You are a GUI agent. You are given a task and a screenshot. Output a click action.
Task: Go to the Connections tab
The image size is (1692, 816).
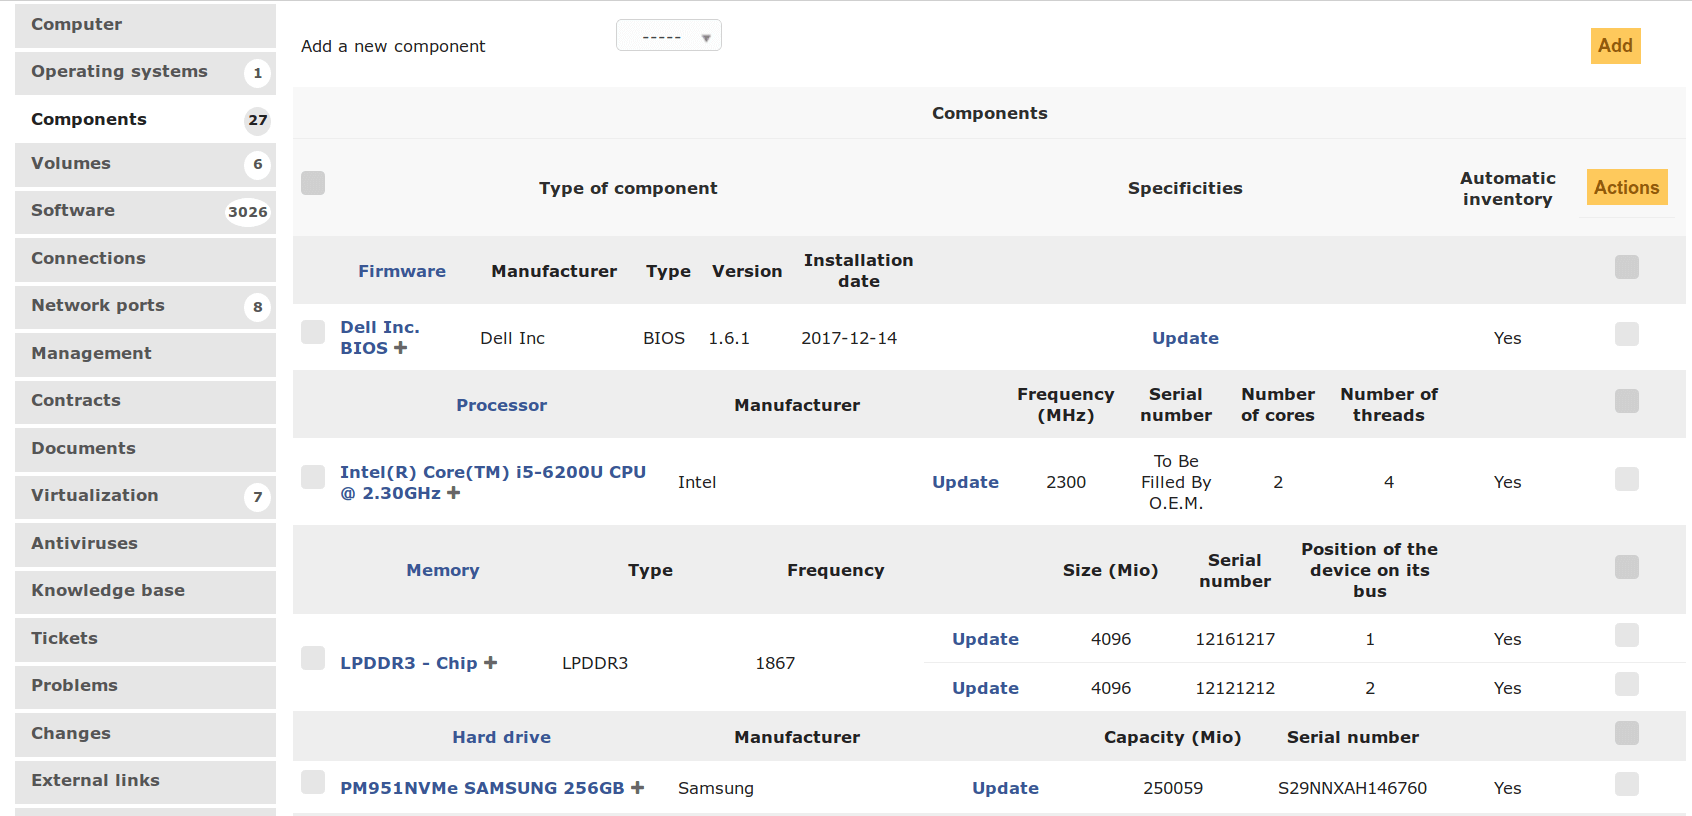click(145, 259)
